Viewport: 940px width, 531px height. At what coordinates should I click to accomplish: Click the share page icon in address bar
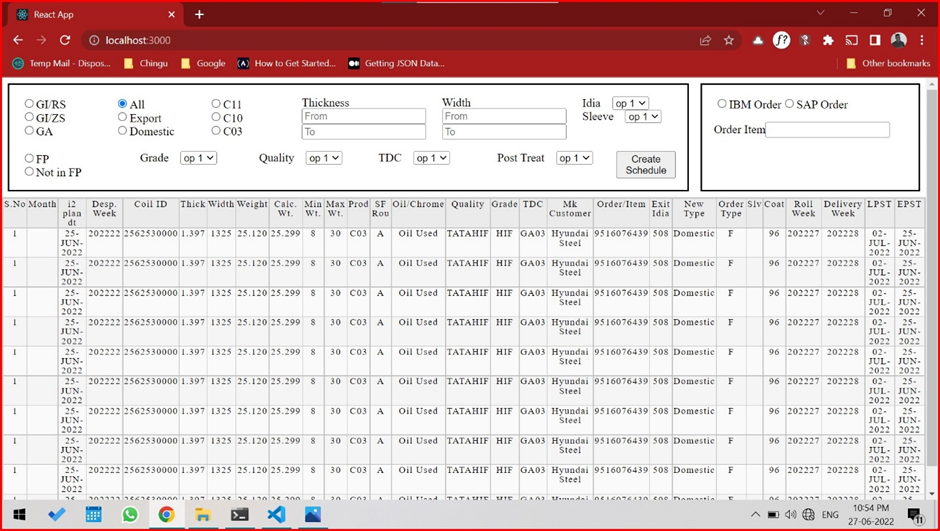coord(705,40)
